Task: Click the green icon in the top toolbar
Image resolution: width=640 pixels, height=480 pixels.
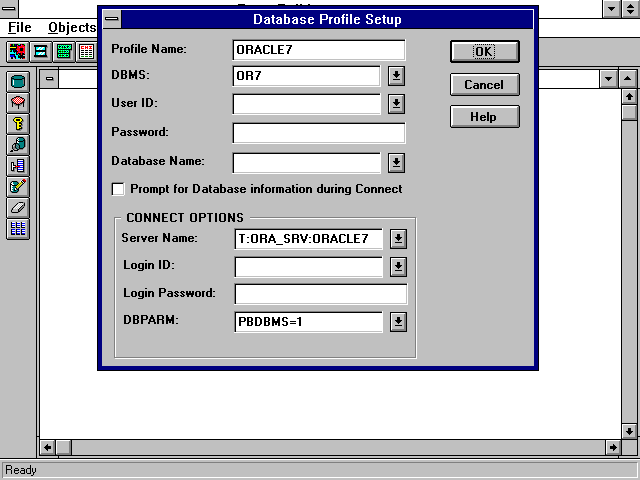Action: coord(64,51)
